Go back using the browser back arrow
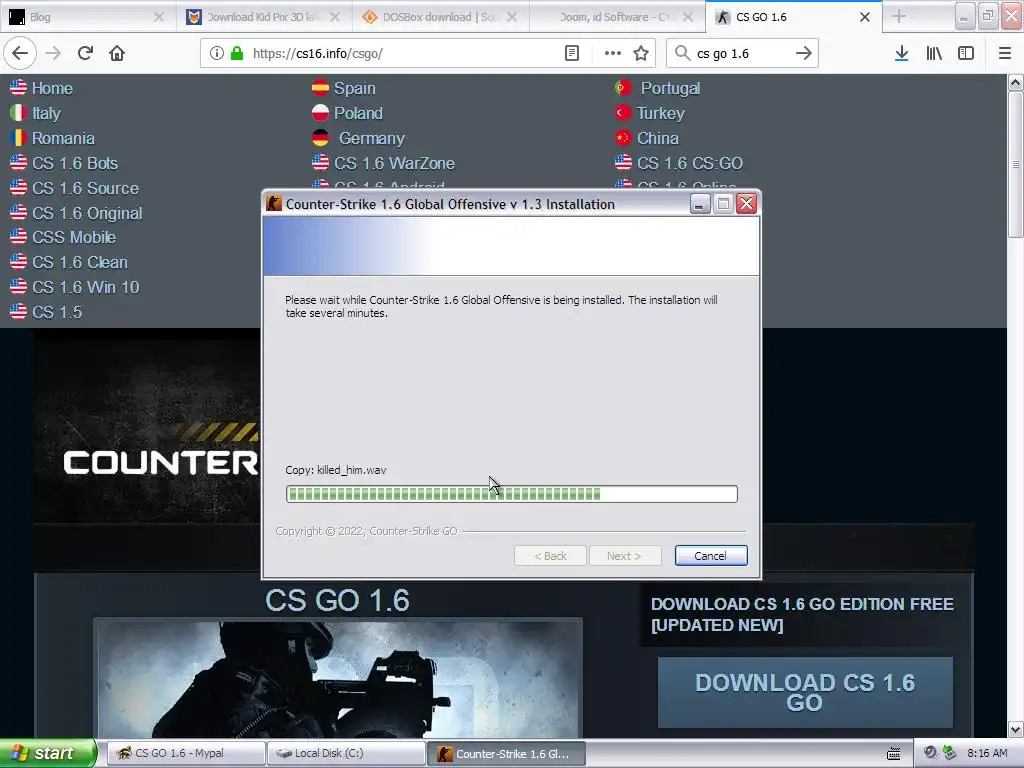 click(x=20, y=54)
